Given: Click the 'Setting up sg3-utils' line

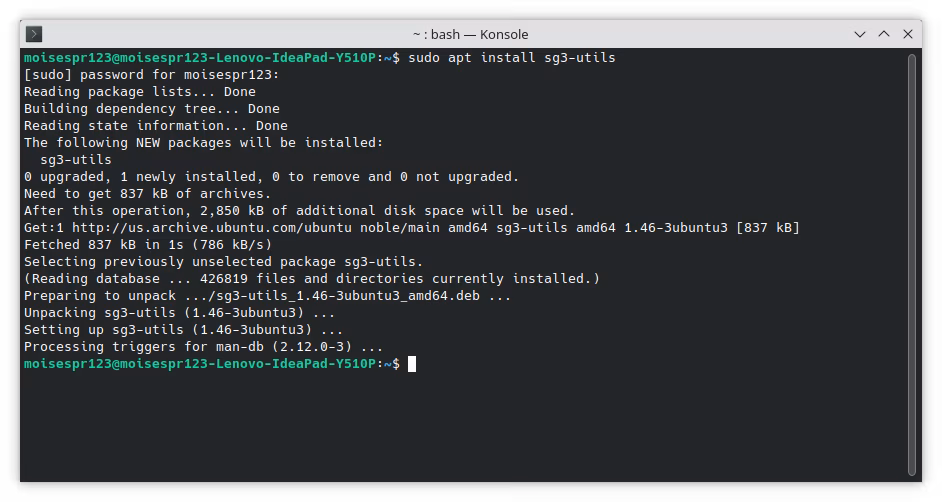Looking at the screenshot, I should (183, 330).
